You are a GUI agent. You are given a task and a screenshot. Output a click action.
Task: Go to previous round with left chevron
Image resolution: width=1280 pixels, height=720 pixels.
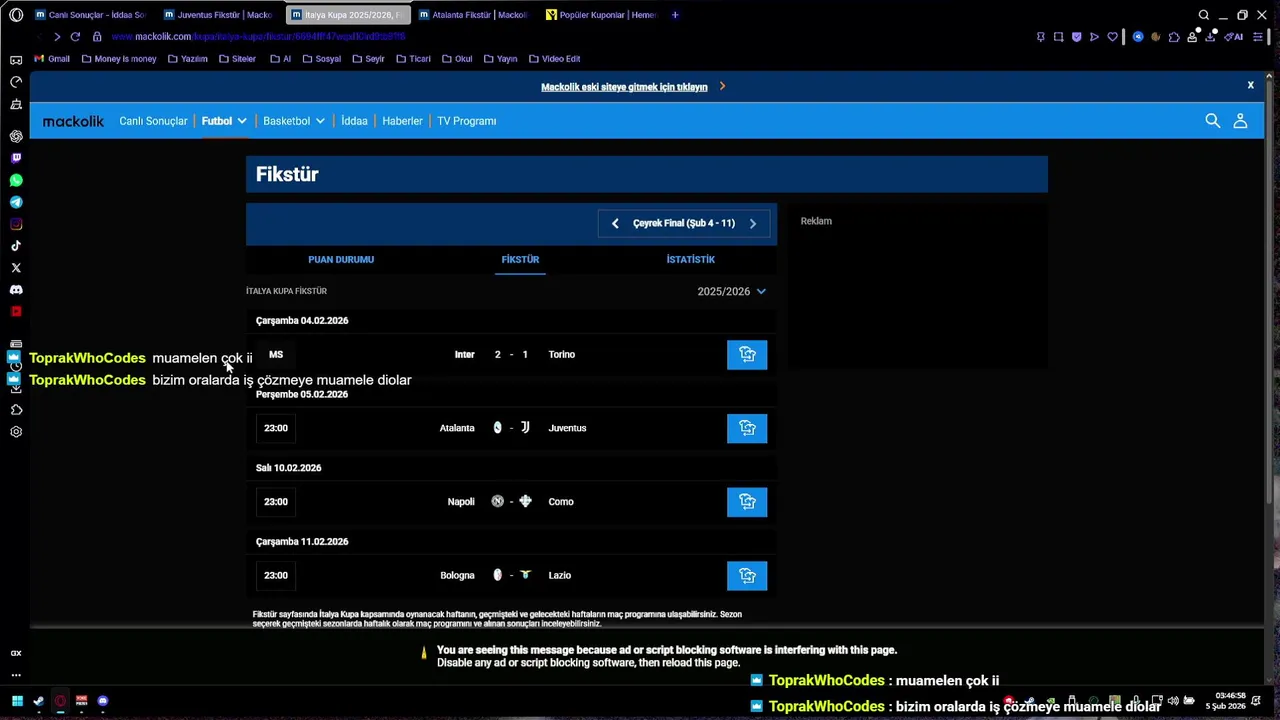[615, 223]
